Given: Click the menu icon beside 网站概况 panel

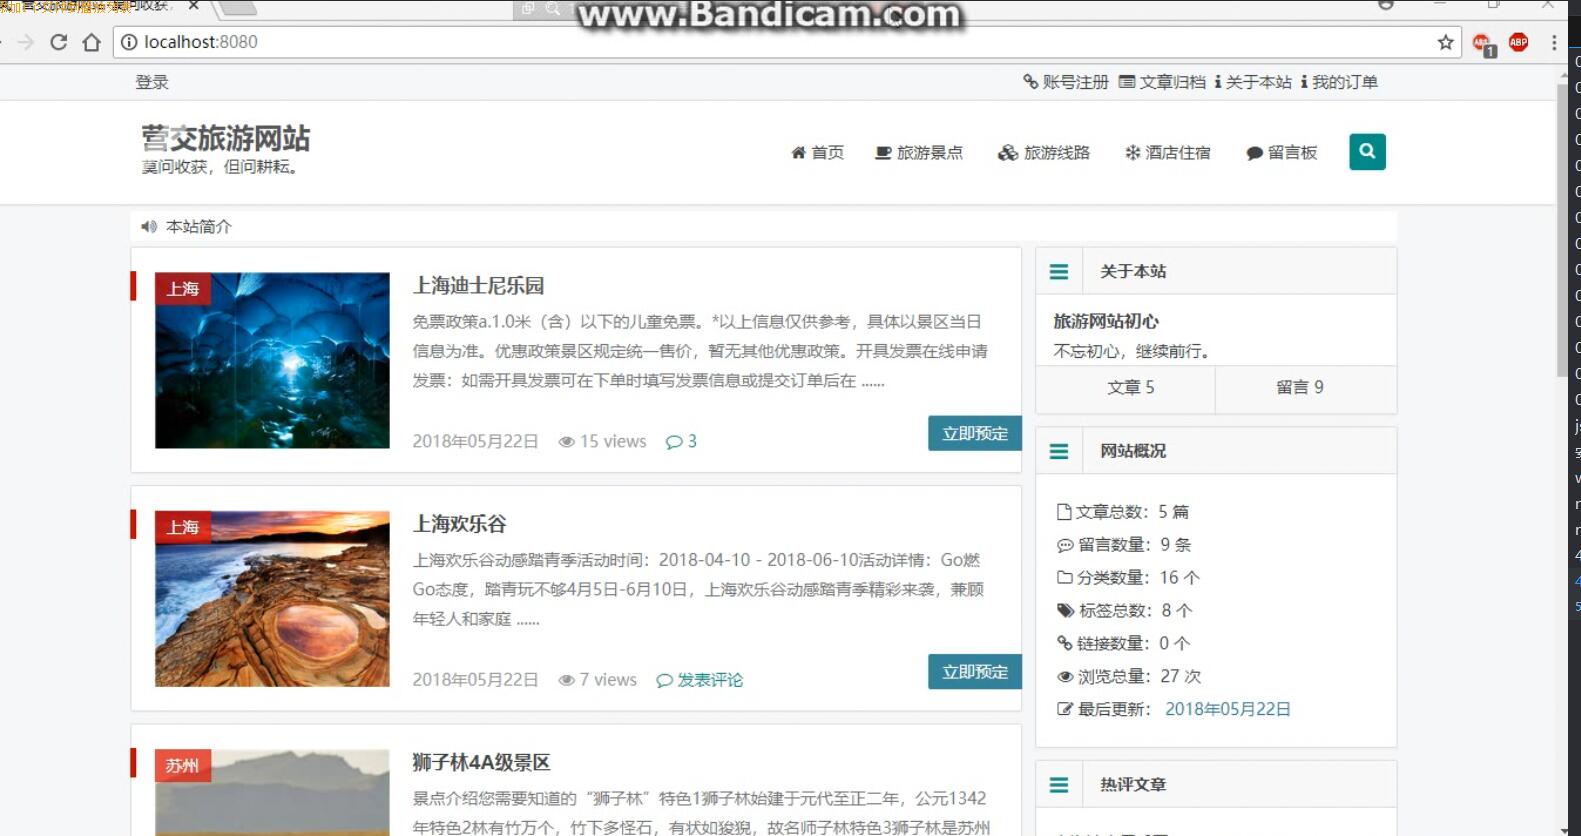Looking at the screenshot, I should coord(1059,451).
